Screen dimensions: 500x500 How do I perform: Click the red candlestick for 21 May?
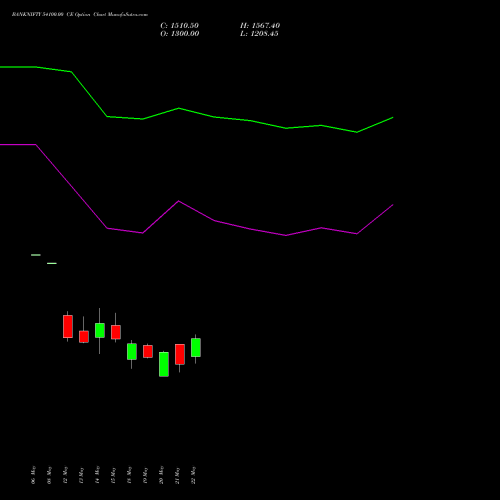click(x=180, y=354)
